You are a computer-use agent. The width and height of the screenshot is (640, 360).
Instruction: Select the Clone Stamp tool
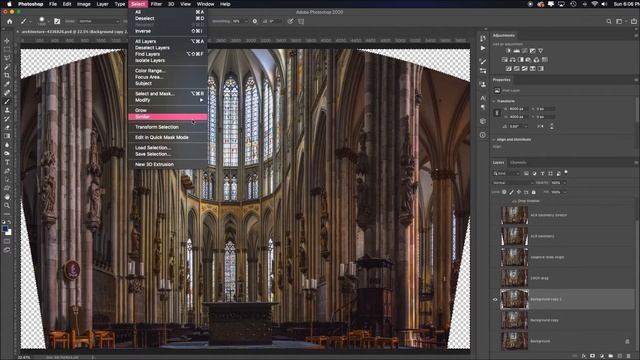pos(7,110)
